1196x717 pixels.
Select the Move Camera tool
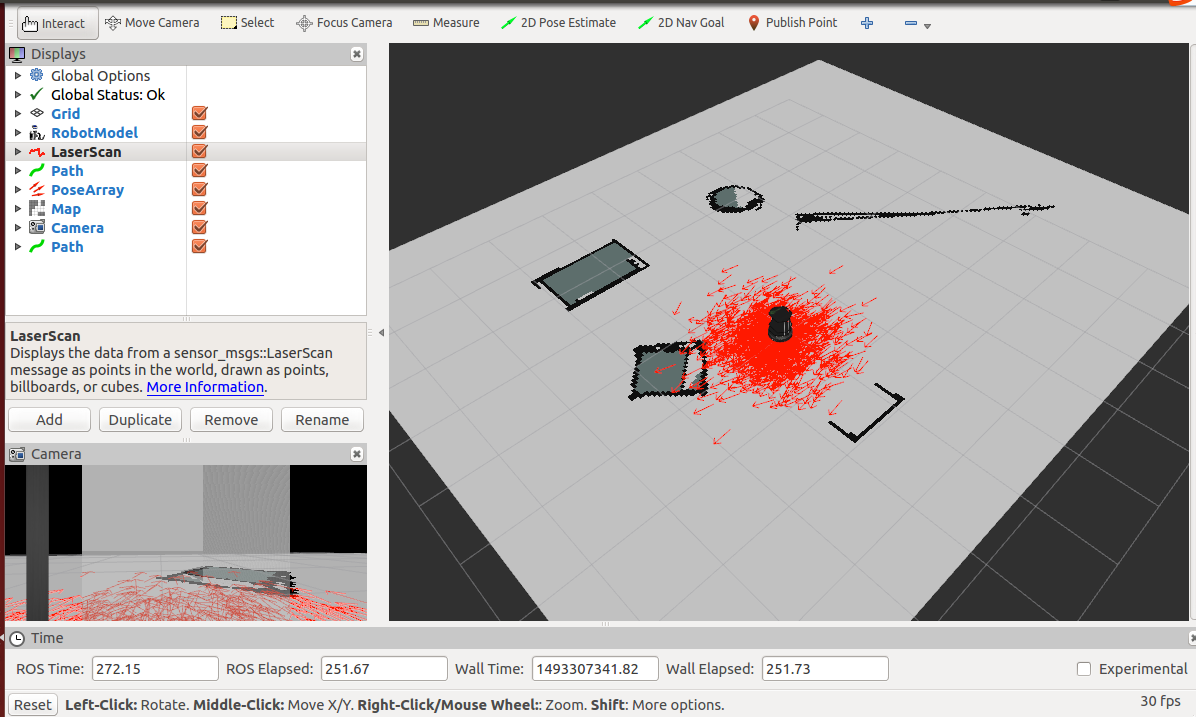(152, 23)
